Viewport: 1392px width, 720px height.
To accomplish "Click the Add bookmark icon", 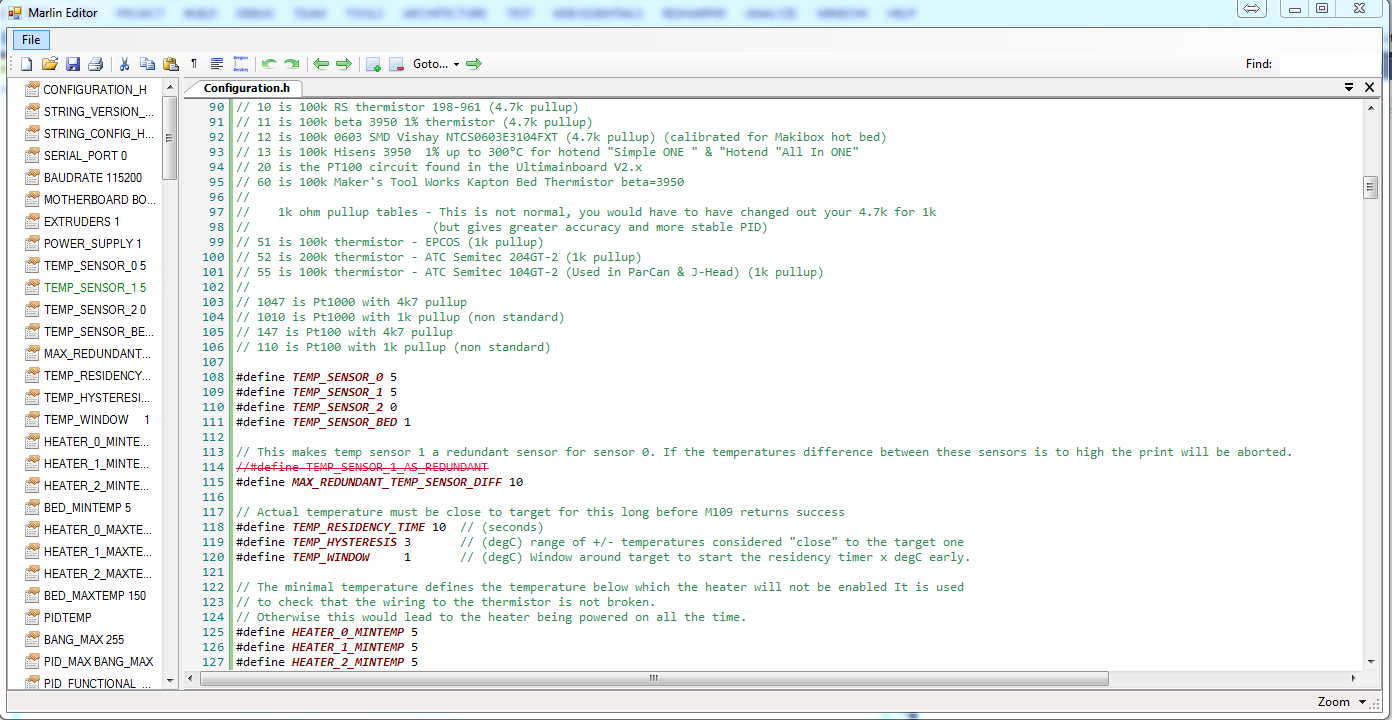I will [373, 64].
